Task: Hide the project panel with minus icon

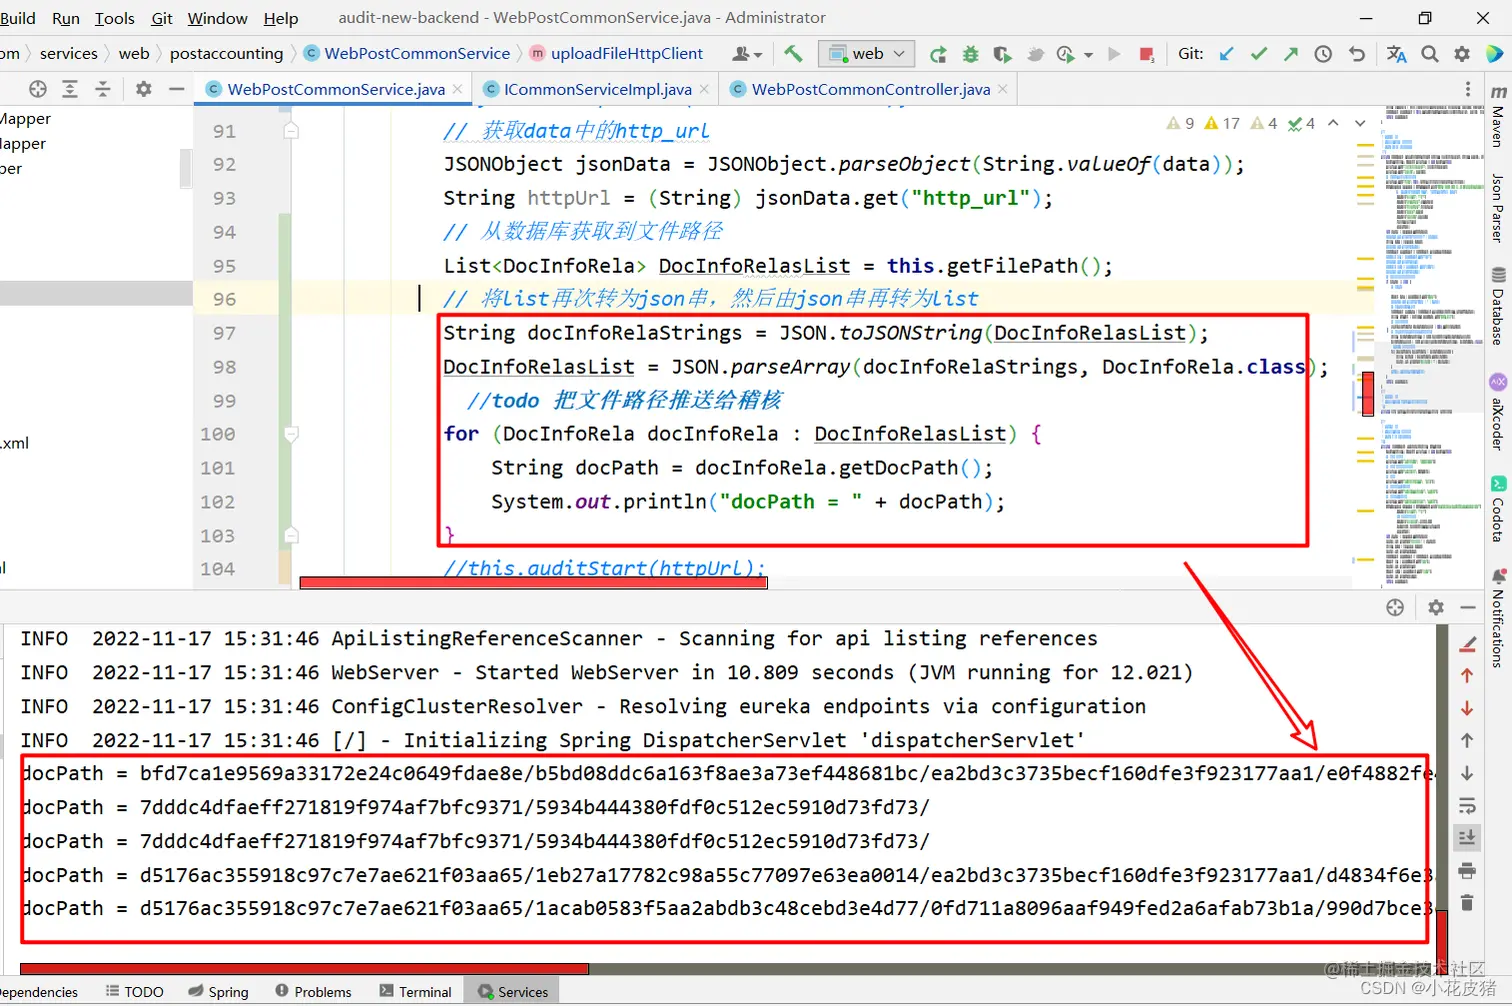Action: pos(177,89)
